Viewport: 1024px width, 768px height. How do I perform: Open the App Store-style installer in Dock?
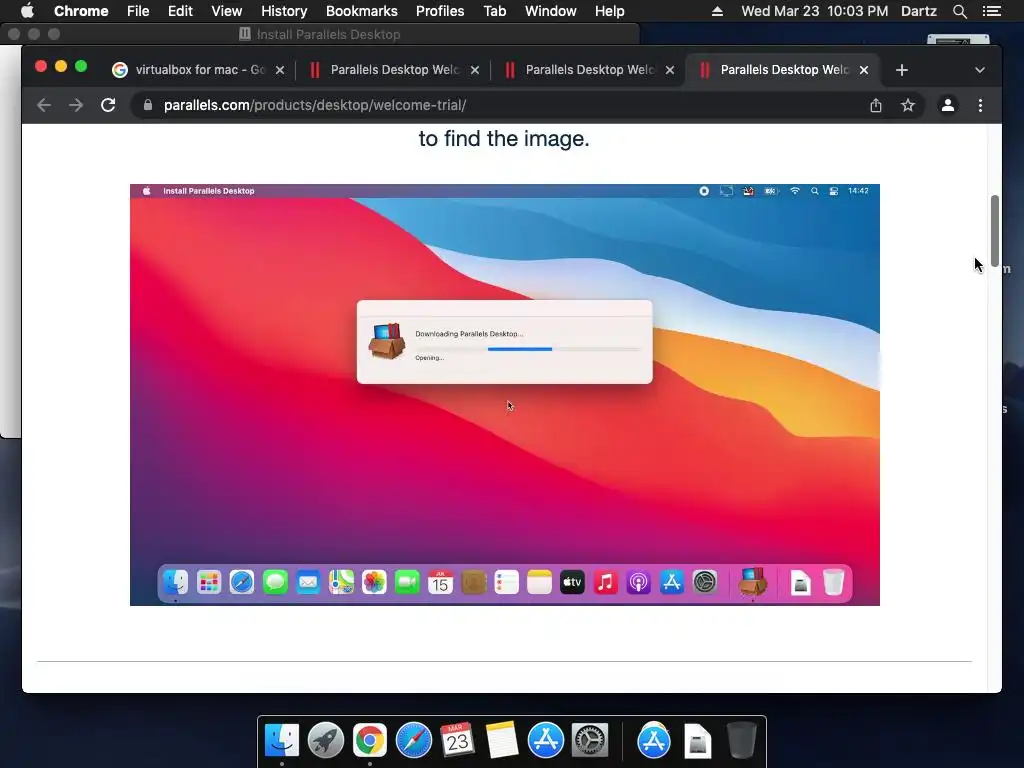[654, 741]
